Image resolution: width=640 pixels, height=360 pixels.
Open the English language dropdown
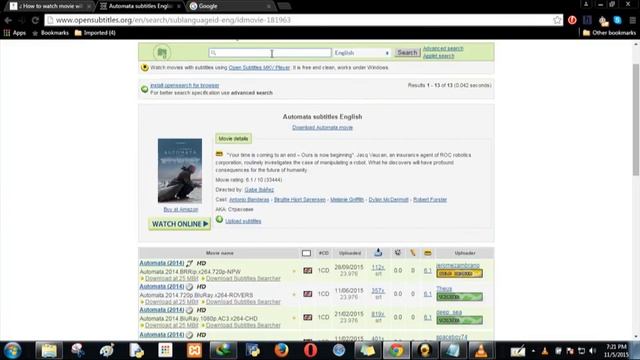coord(362,53)
